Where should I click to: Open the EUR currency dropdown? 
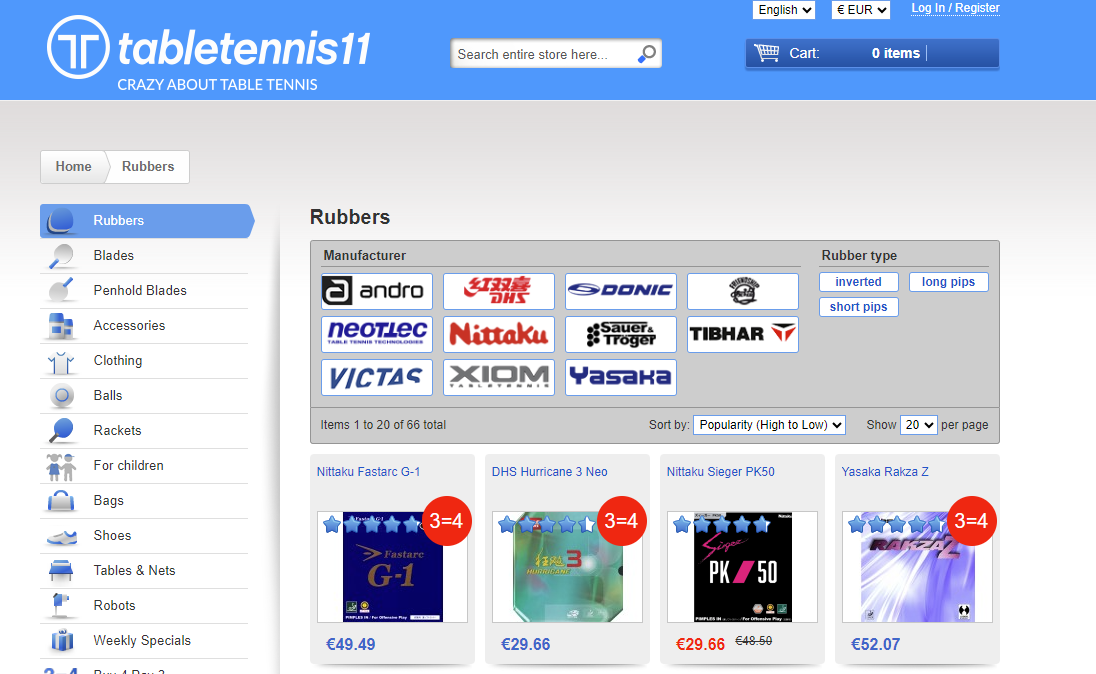pyautogui.click(x=860, y=10)
